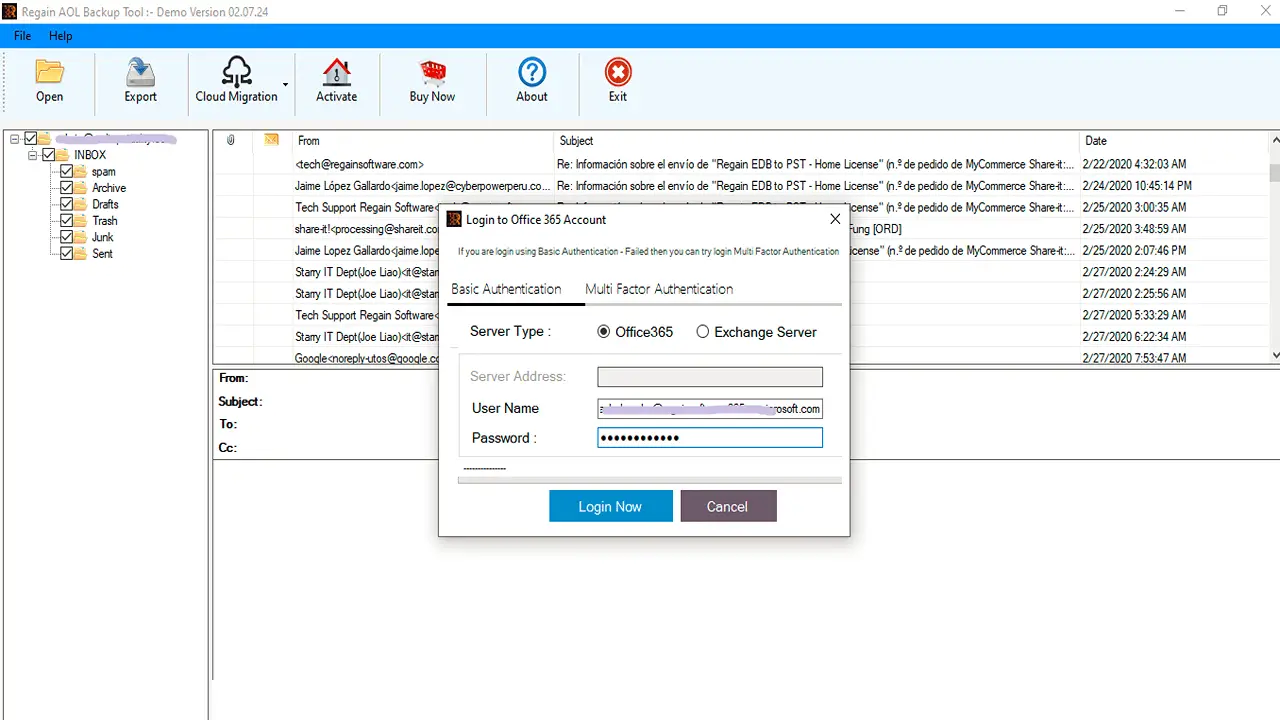Select the Trash folder label in tree

point(105,221)
